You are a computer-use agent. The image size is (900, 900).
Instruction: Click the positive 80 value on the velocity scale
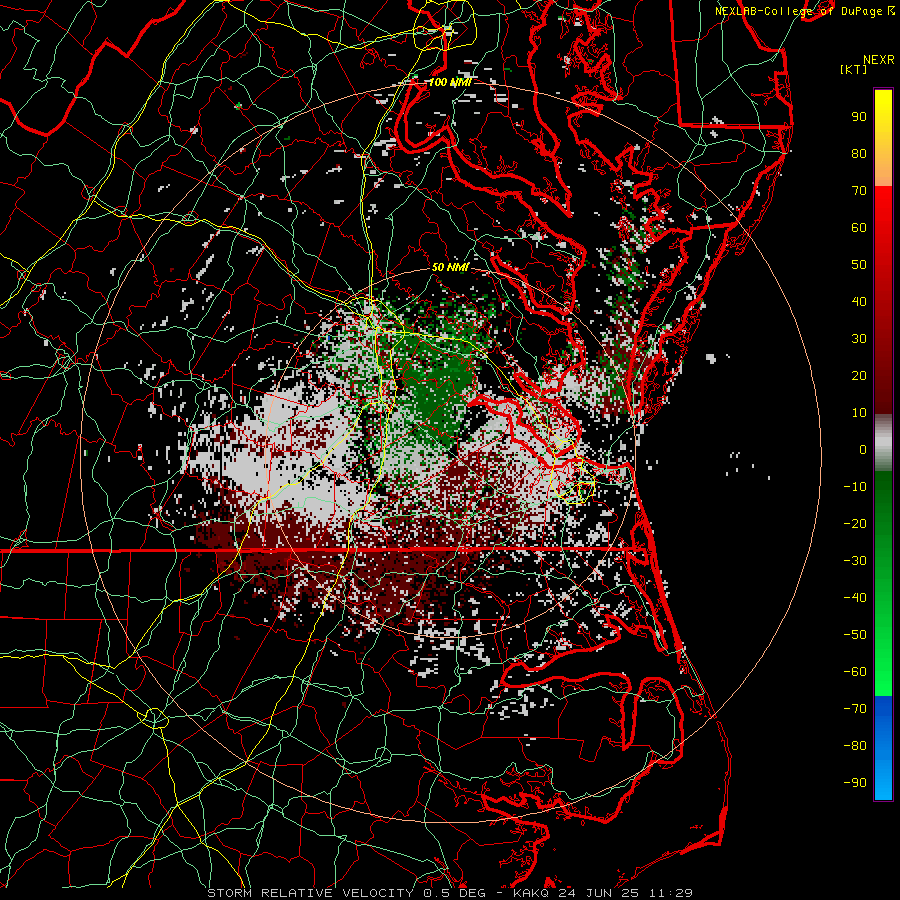tap(859, 153)
